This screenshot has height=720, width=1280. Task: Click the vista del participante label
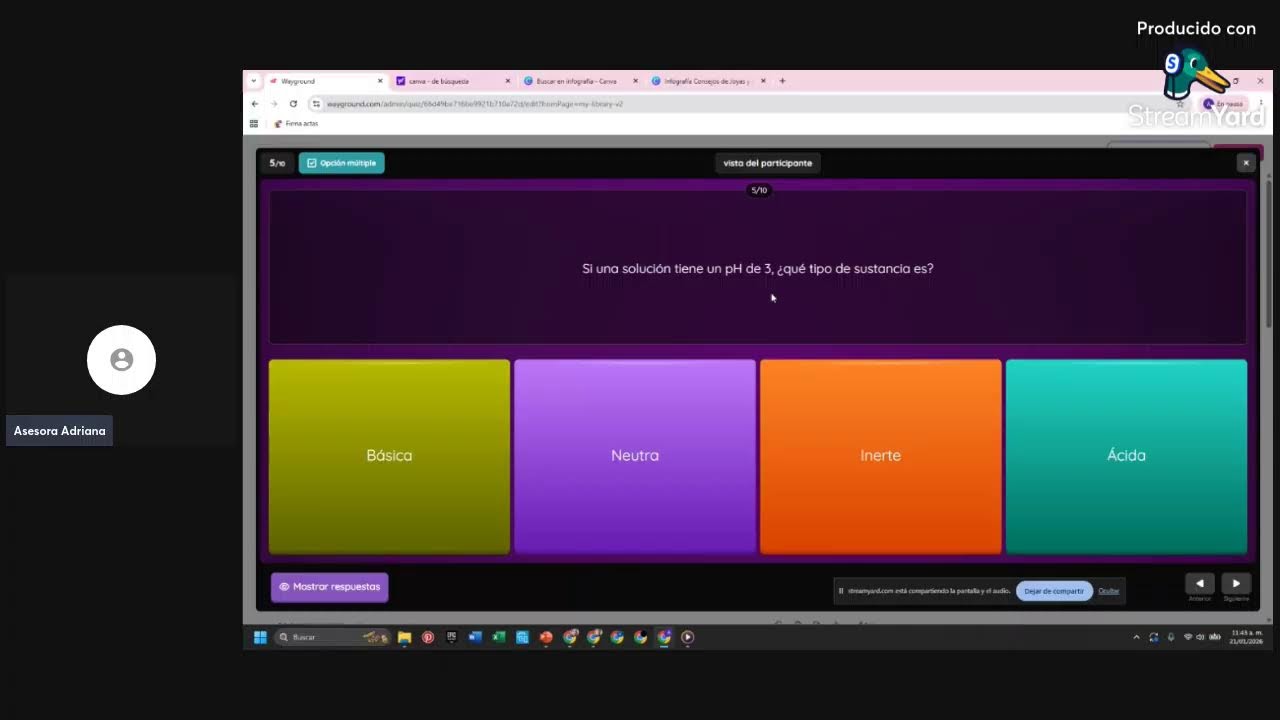[x=768, y=163]
